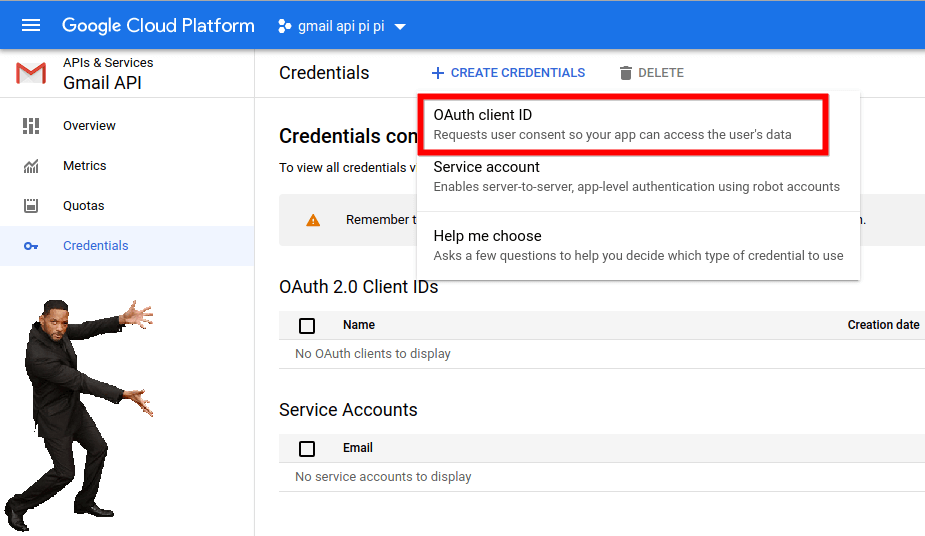Image resolution: width=925 pixels, height=536 pixels.
Task: Click the "Service Accounts" section heading
Action: pyautogui.click(x=348, y=410)
